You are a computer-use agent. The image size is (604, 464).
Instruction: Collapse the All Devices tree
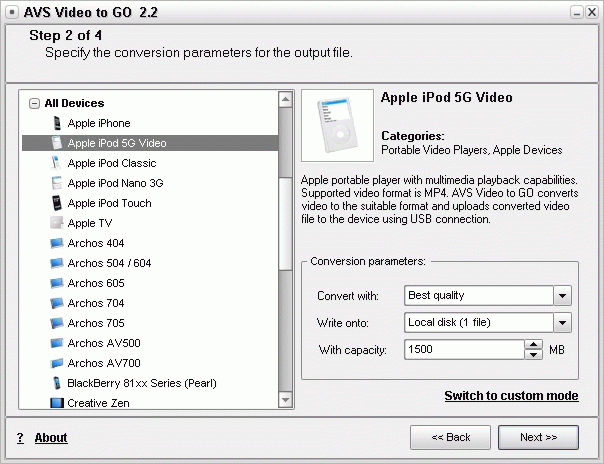pyautogui.click(x=34, y=103)
